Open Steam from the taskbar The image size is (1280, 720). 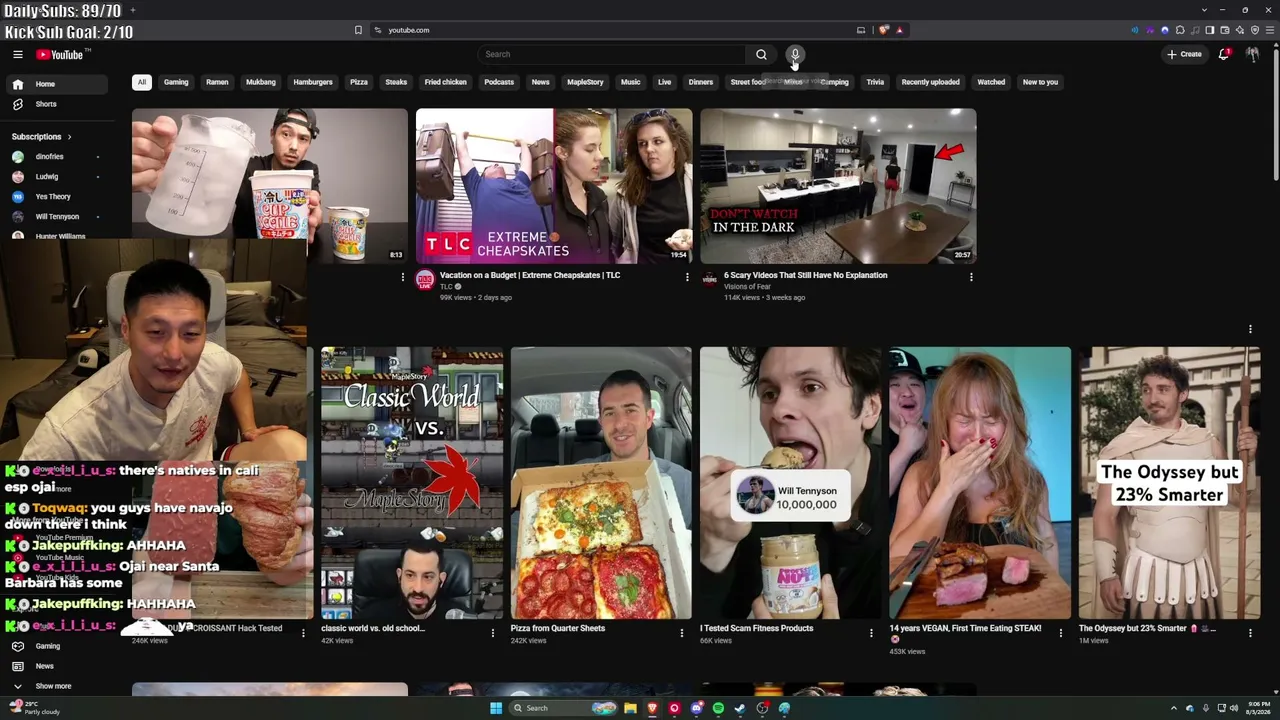(x=740, y=708)
